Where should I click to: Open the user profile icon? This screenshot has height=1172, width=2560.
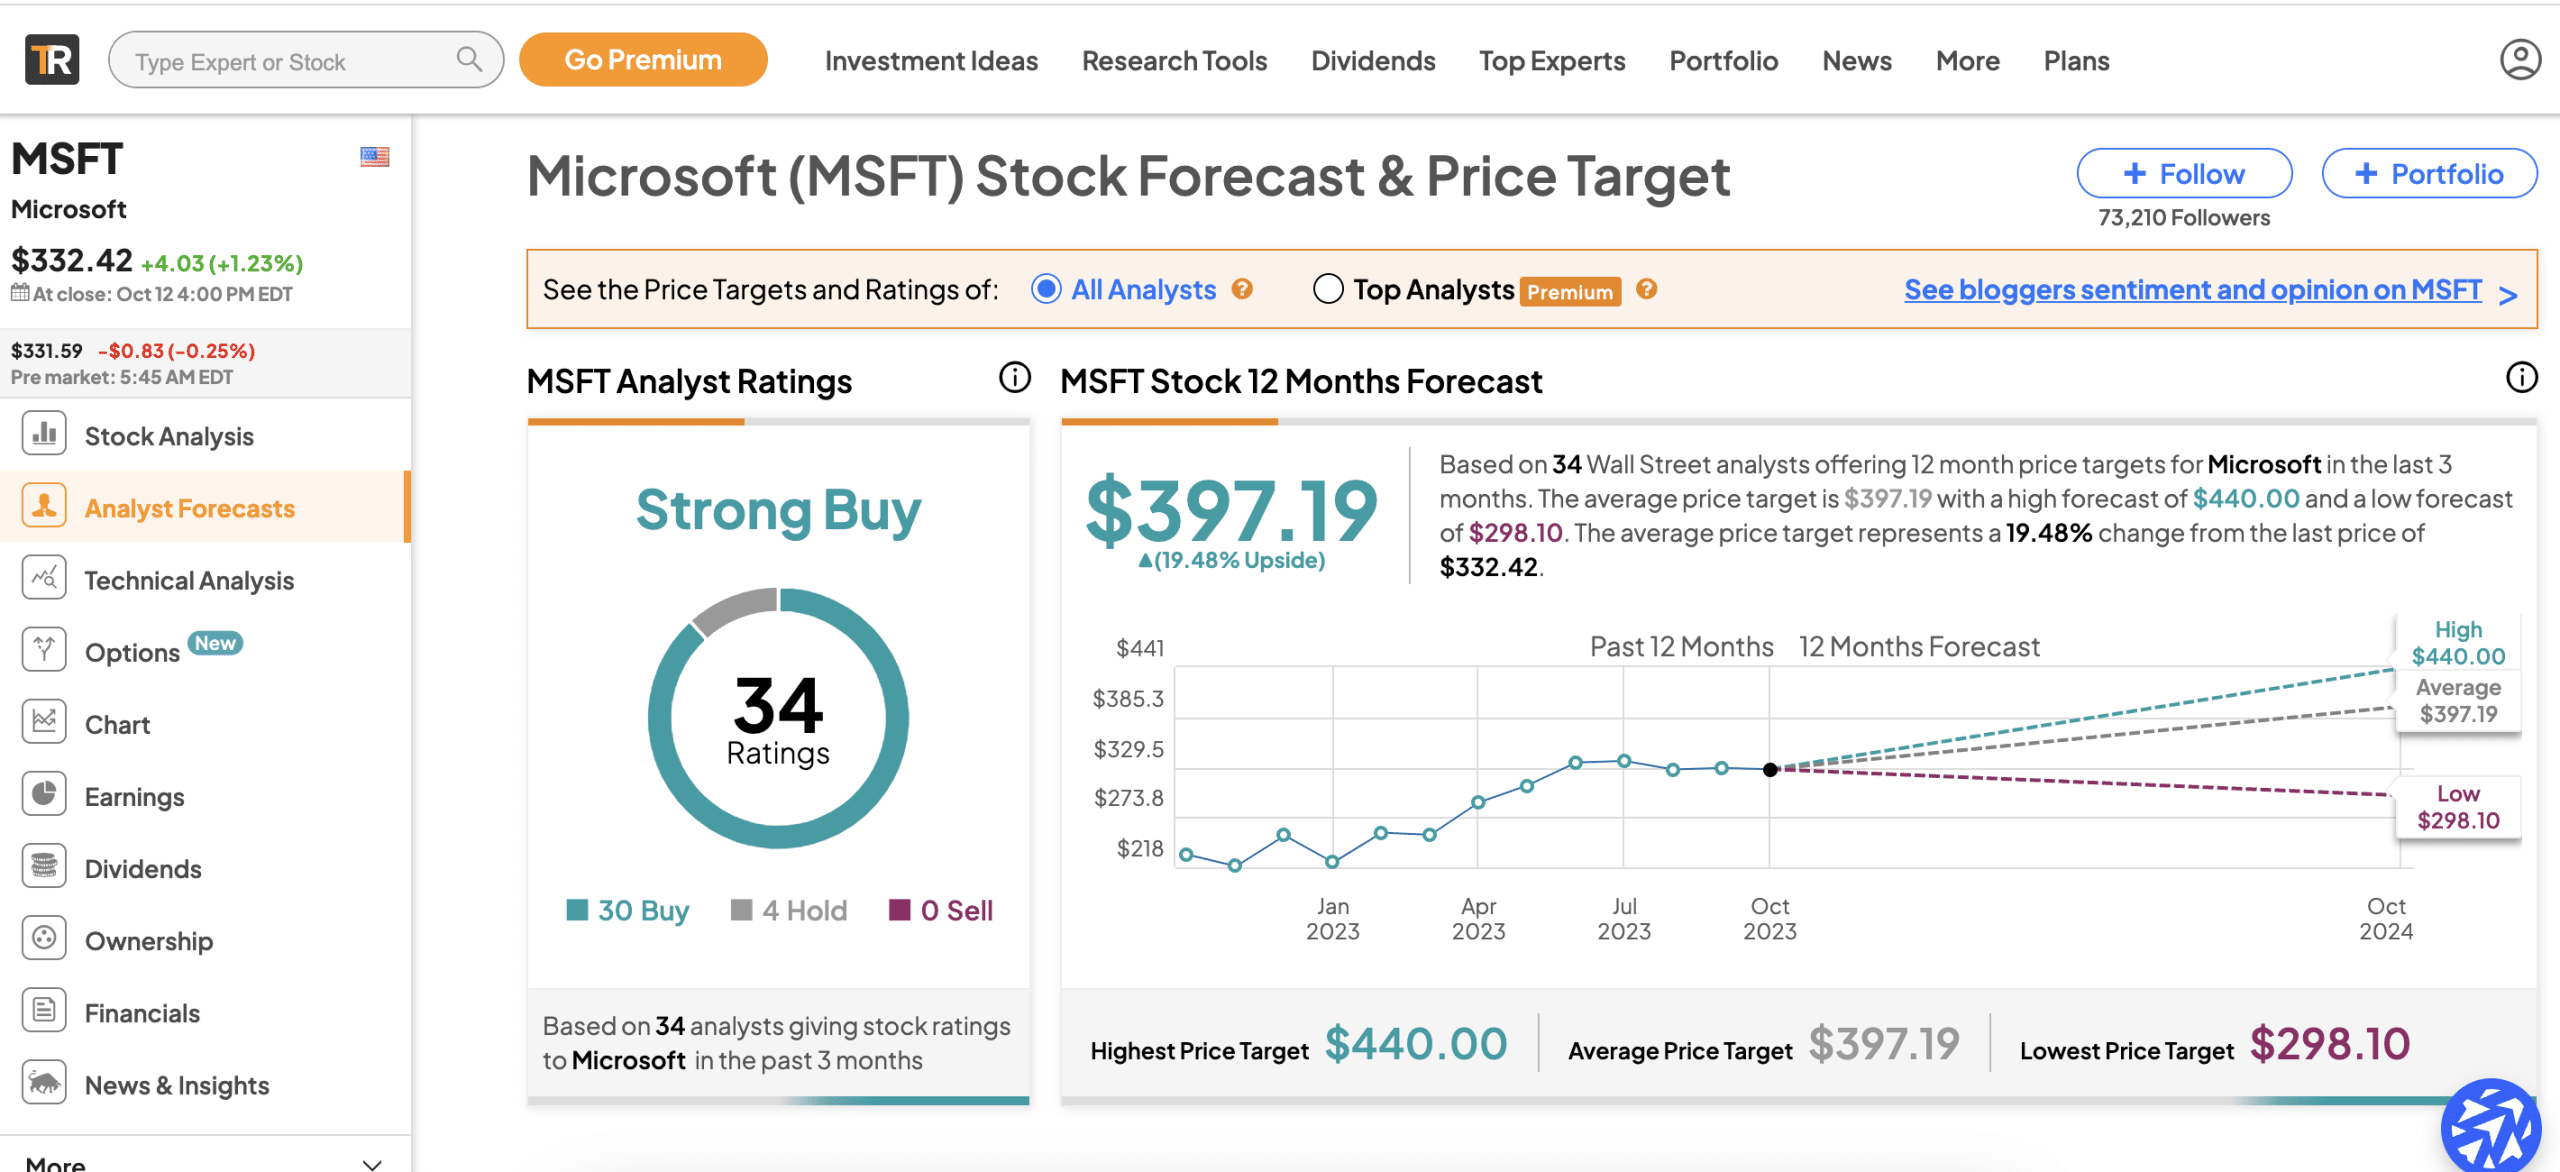(x=2520, y=60)
